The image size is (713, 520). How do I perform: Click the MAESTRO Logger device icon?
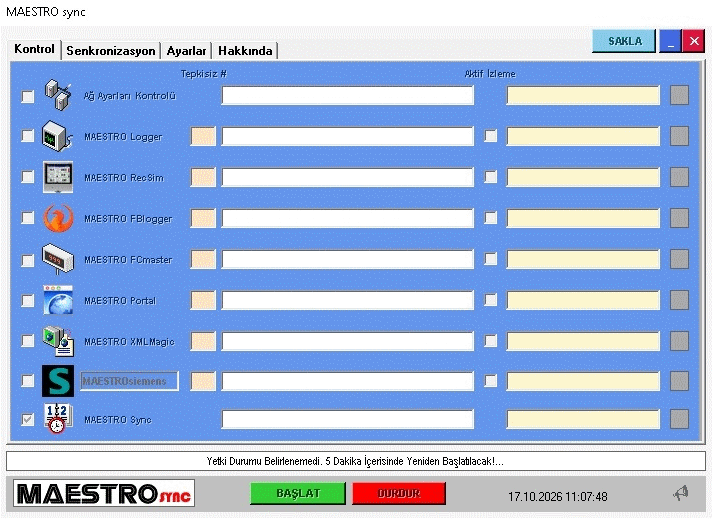58,136
